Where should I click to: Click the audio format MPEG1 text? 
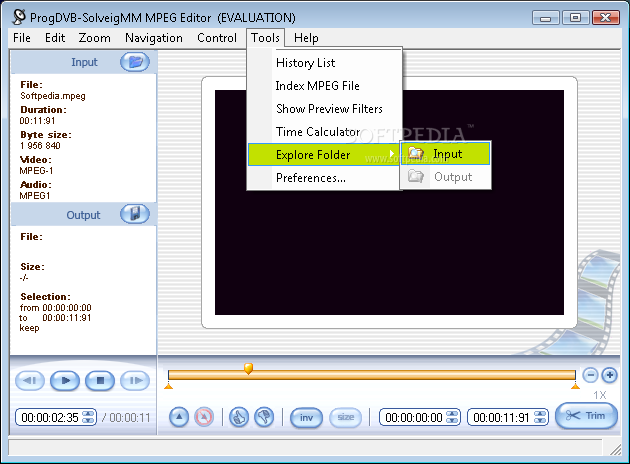click(x=35, y=196)
